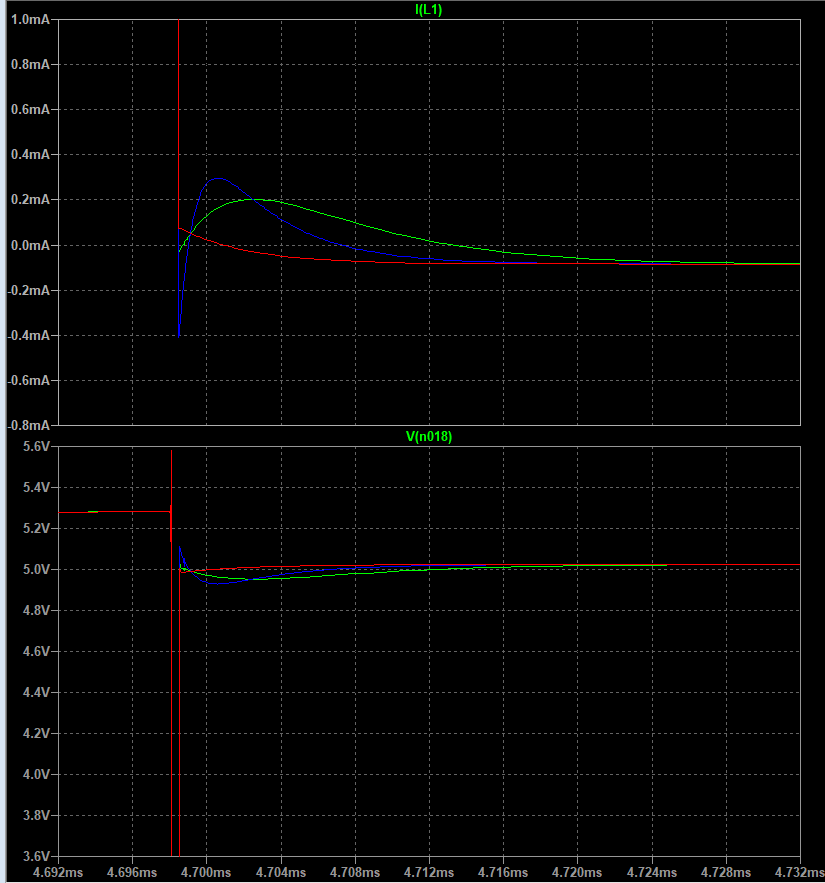Screen dimensions: 825x883
Task: Click the 0.0mA axis label
Action: click(x=30, y=245)
